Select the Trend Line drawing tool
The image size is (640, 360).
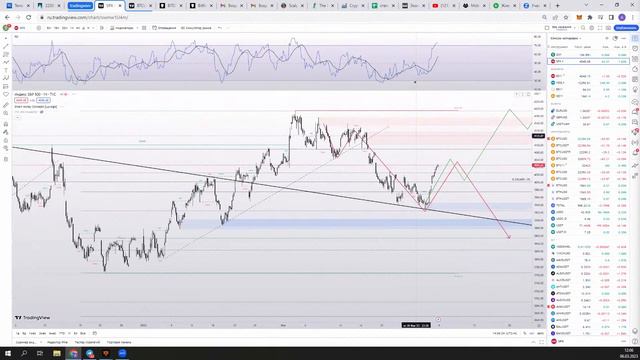tap(6, 46)
